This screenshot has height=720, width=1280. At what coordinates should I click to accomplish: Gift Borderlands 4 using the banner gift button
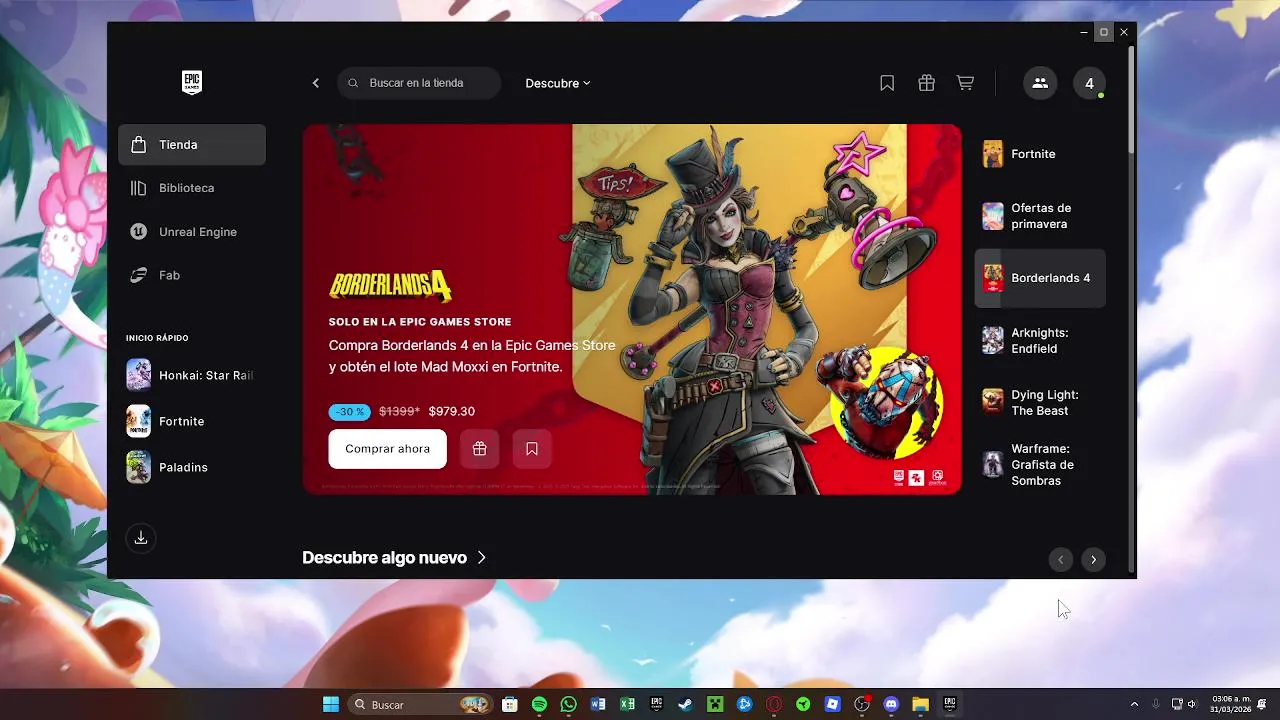[480, 449]
